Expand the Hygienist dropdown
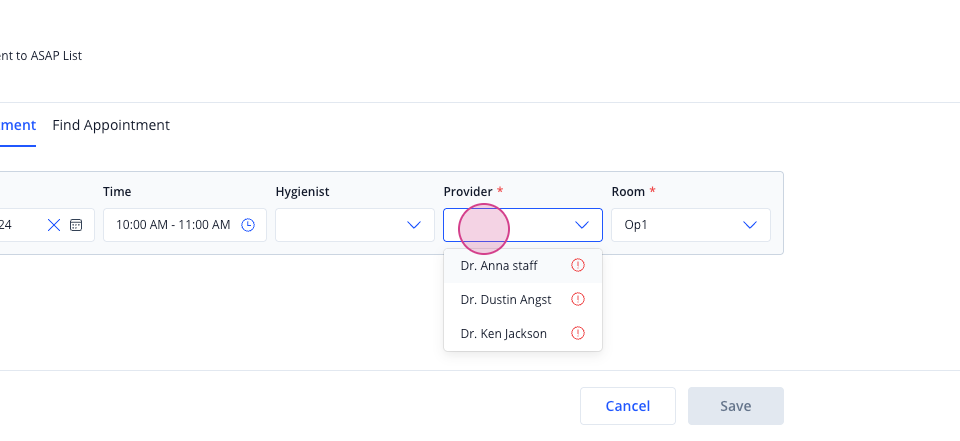Image resolution: width=960 pixels, height=441 pixels. pos(355,225)
